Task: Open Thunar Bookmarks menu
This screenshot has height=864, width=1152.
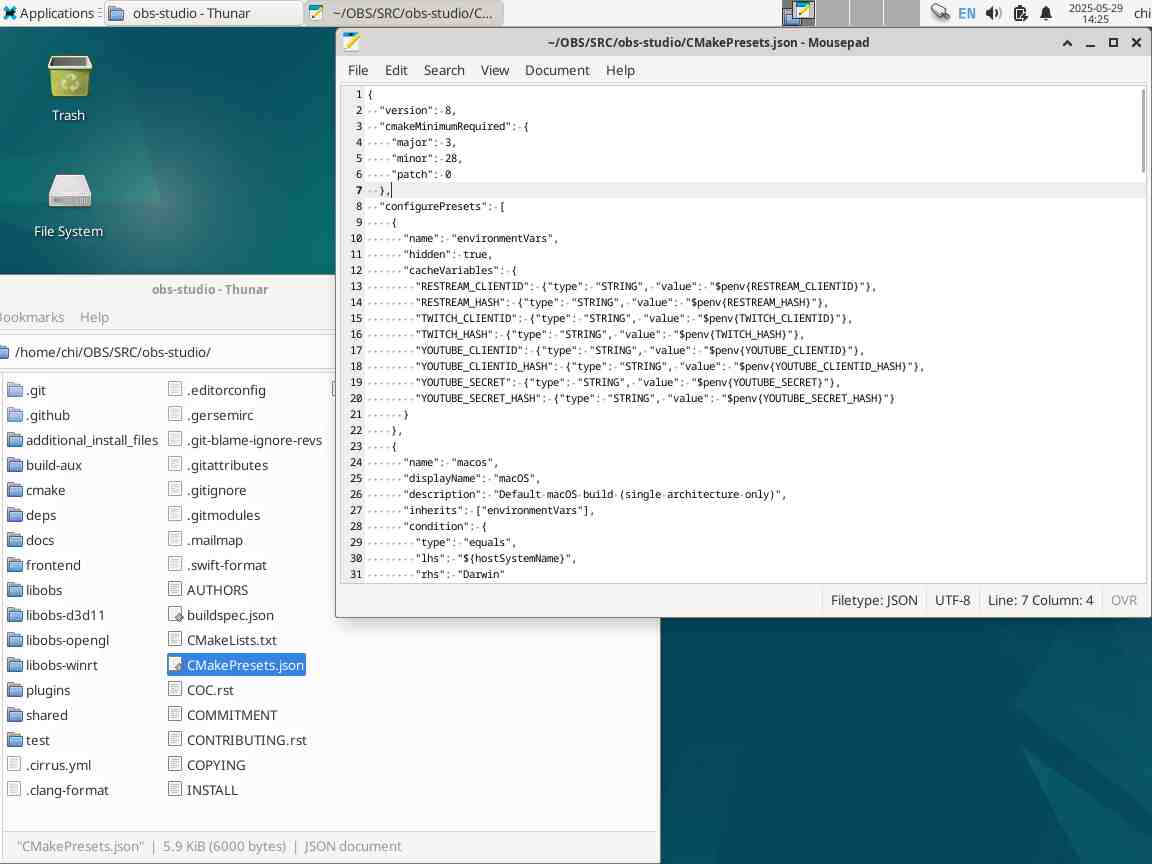Action: pyautogui.click(x=31, y=317)
